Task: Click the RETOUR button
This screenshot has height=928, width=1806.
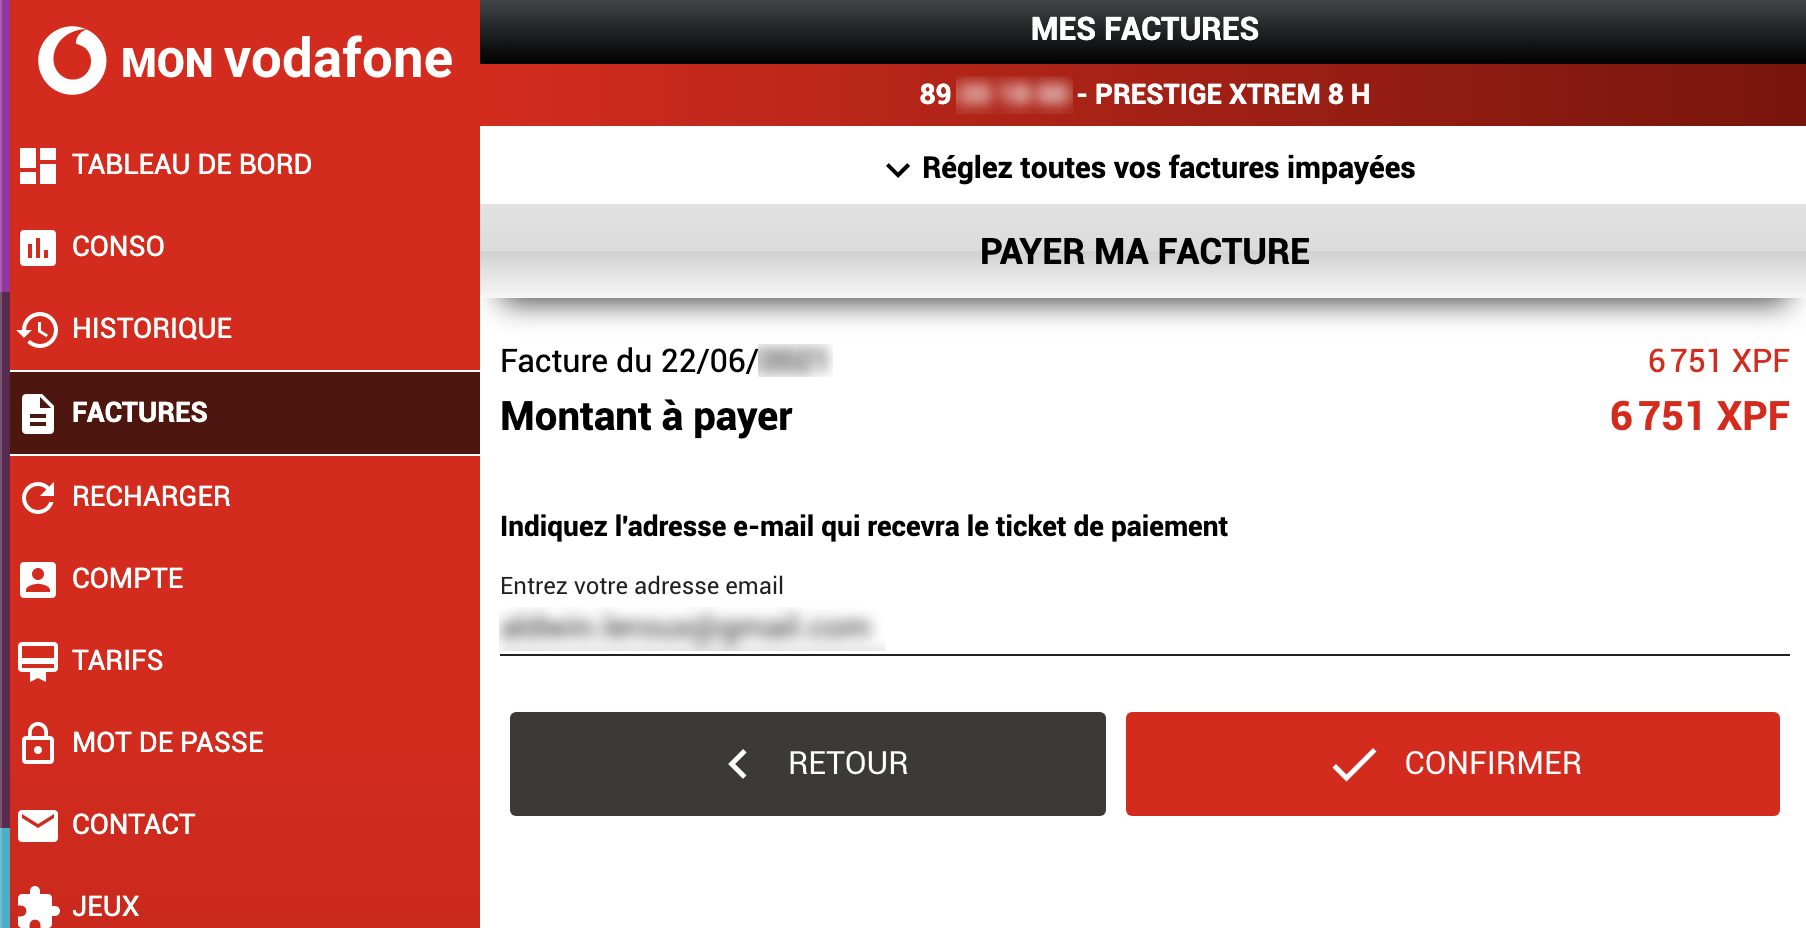Action: [x=808, y=764]
